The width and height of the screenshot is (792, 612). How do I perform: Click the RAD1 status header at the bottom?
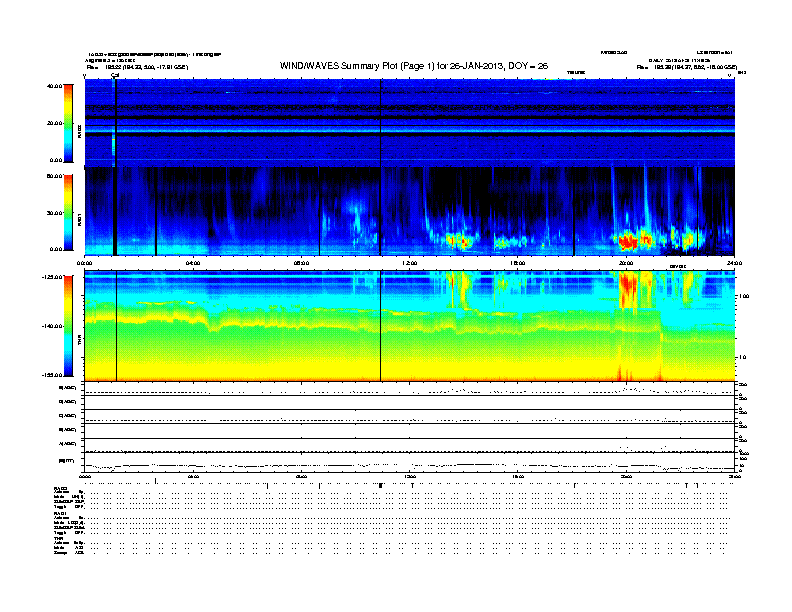[60, 514]
